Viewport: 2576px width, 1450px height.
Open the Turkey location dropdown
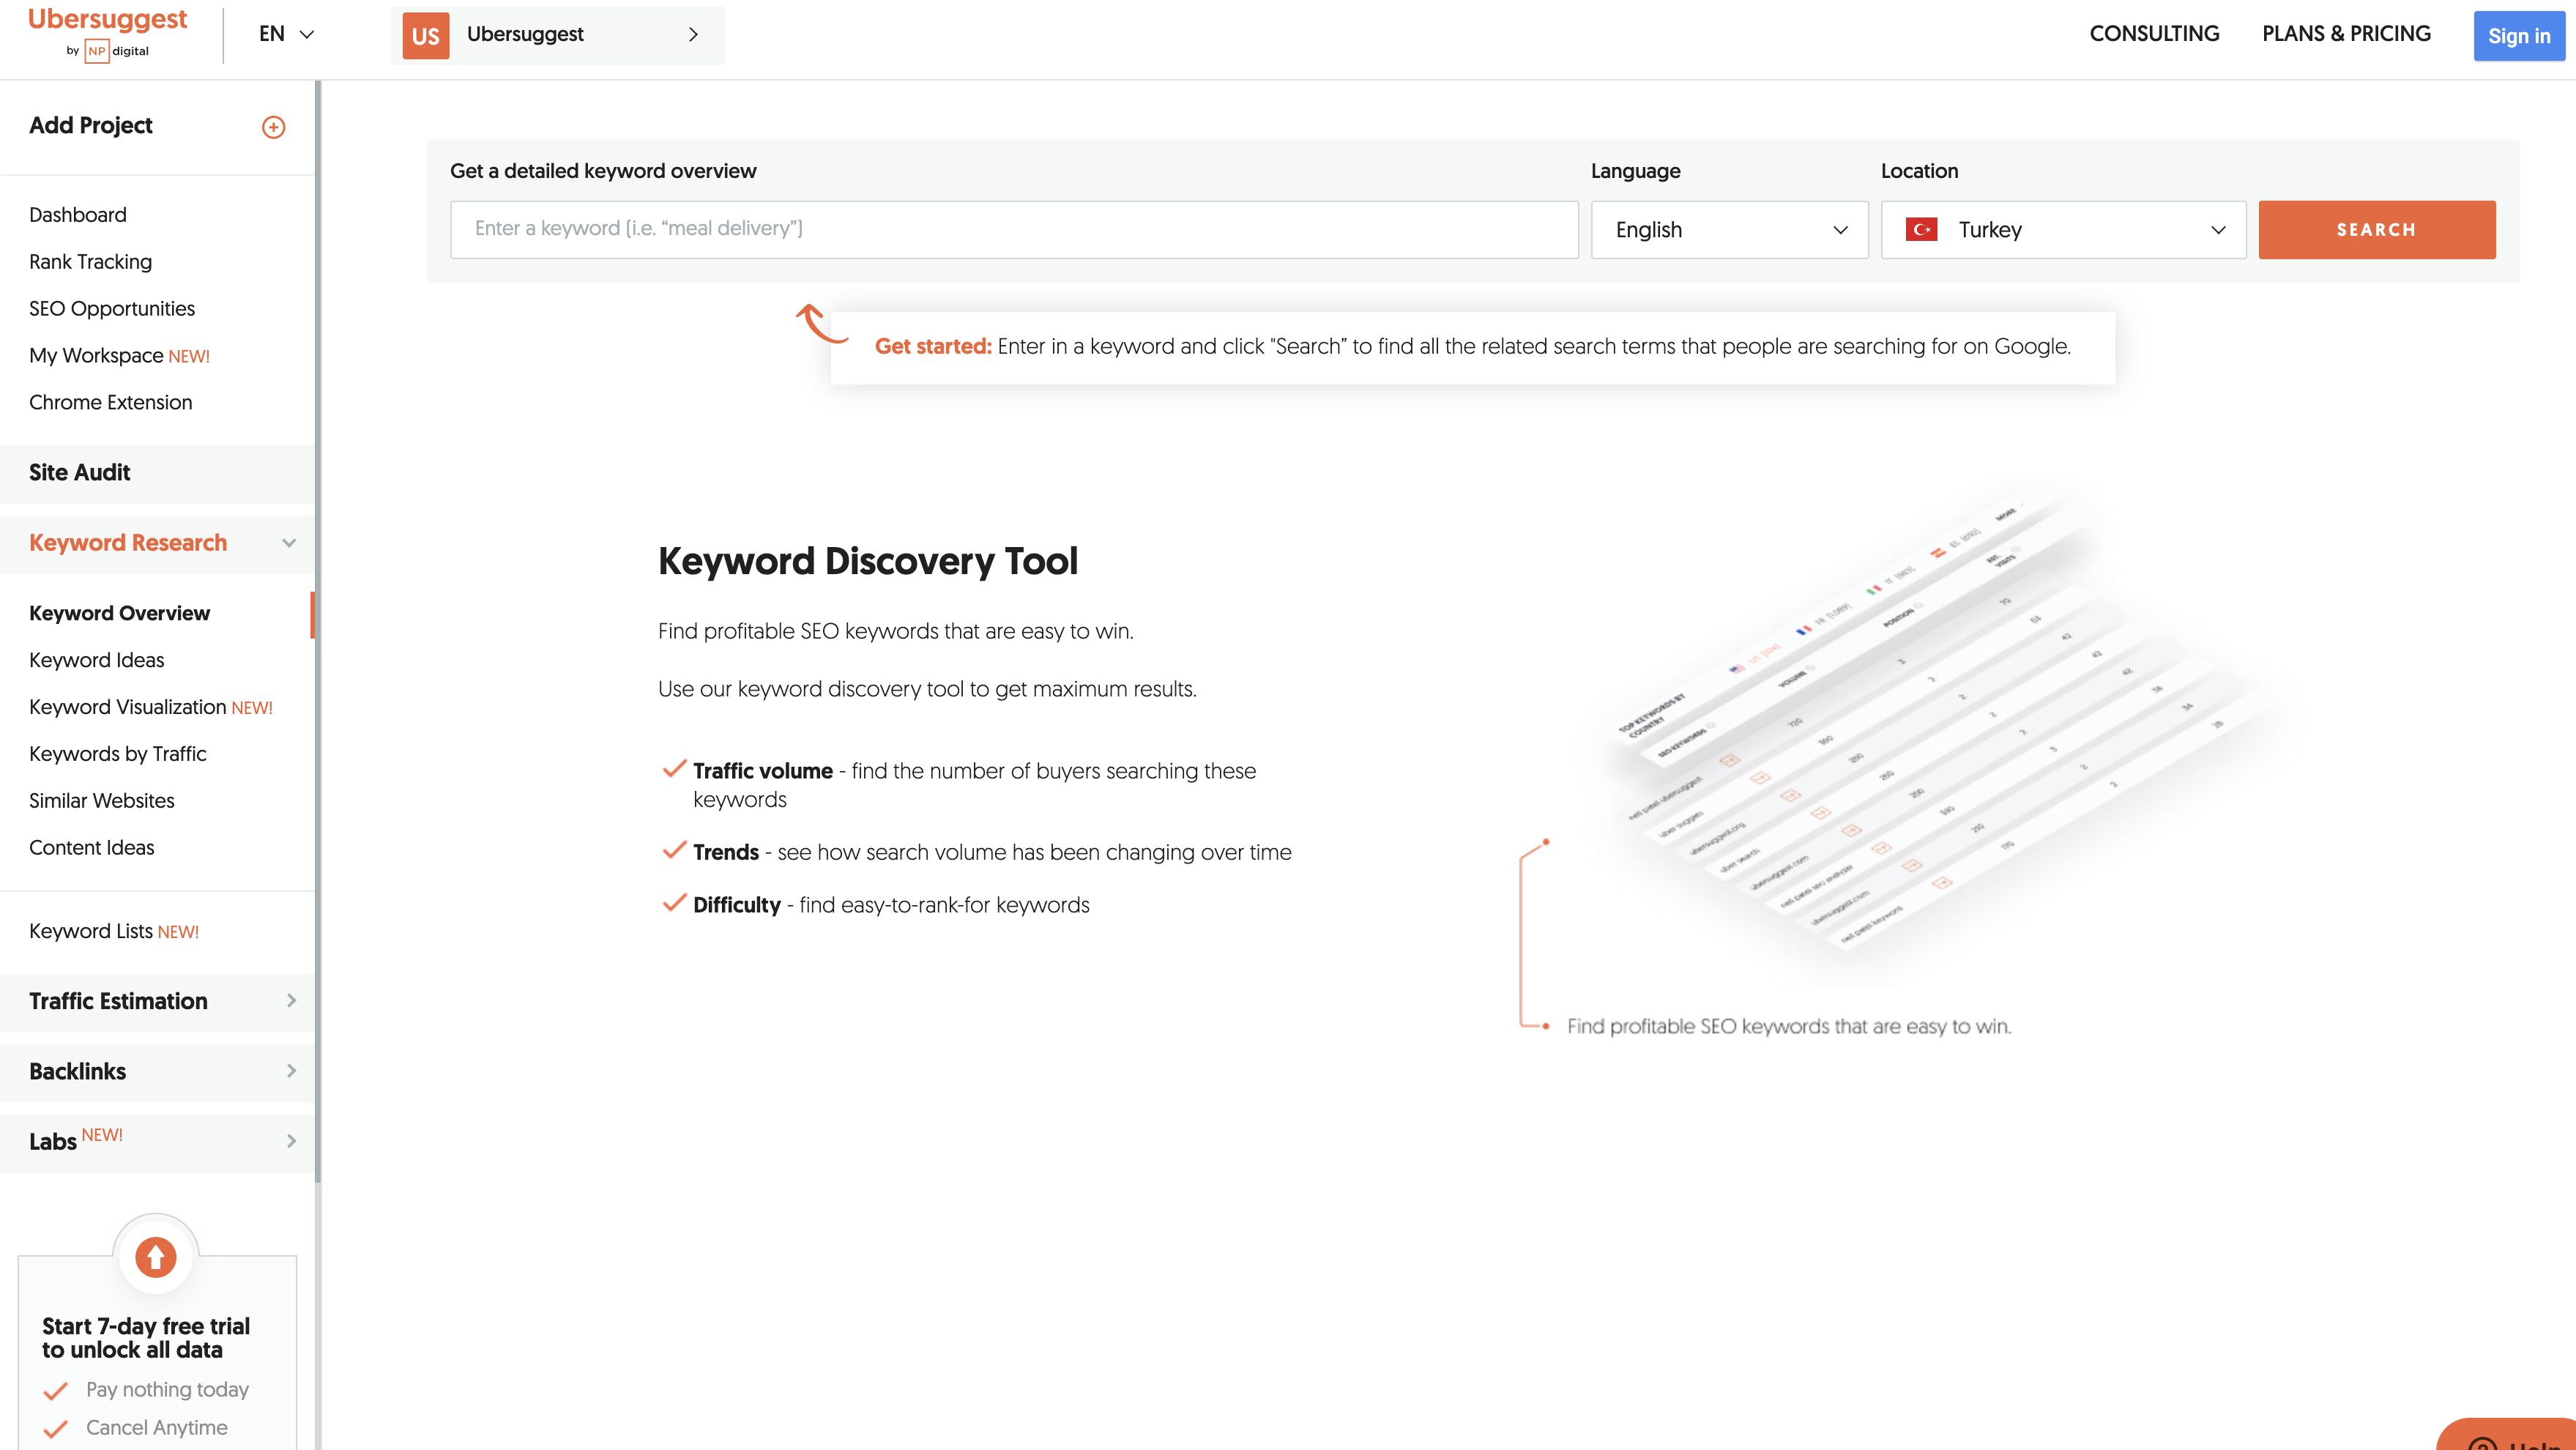coord(2063,230)
